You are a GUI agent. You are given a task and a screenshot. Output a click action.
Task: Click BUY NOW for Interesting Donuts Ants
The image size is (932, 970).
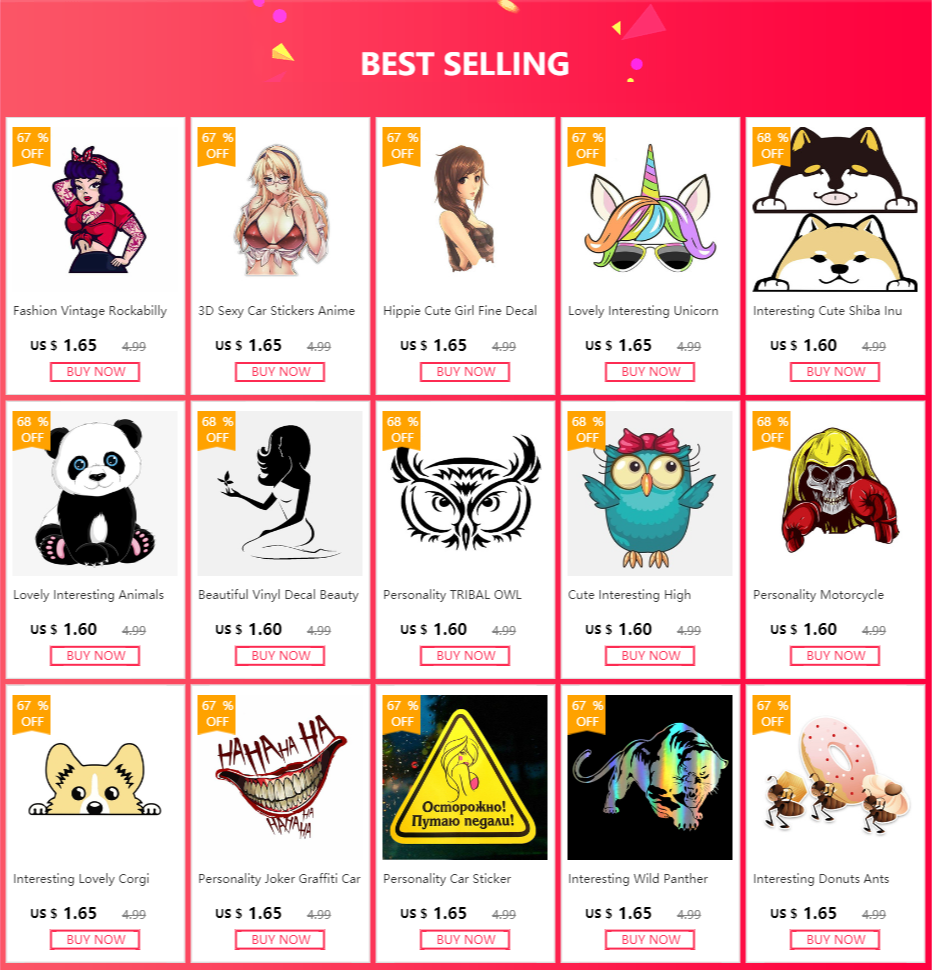[835, 940]
